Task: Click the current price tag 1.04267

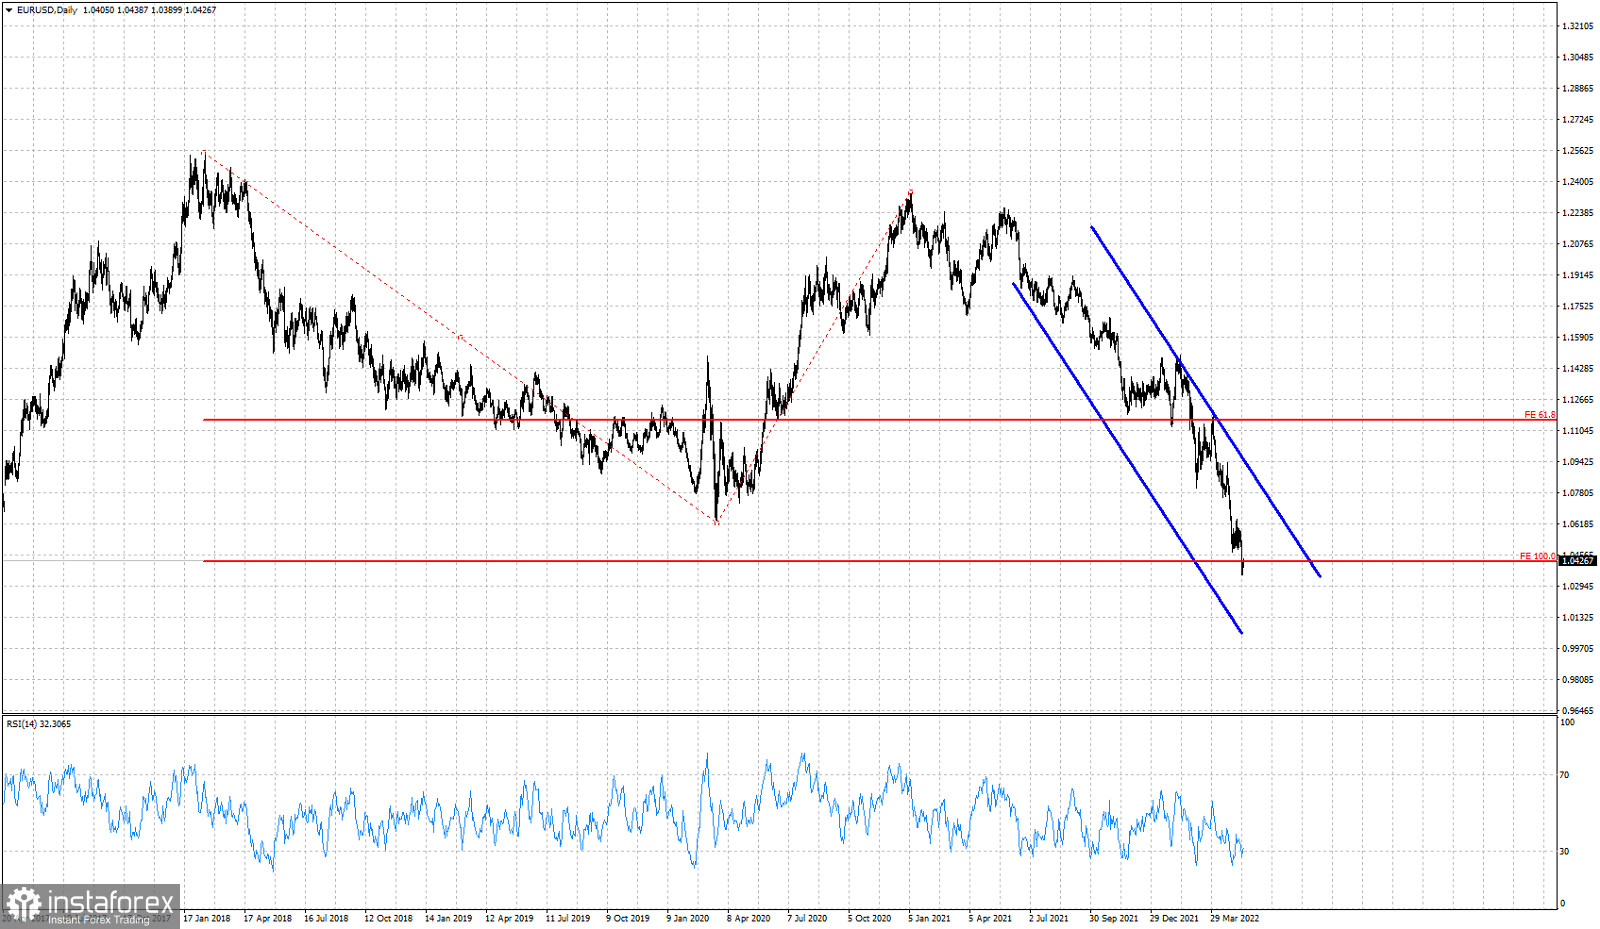Action: [1578, 561]
